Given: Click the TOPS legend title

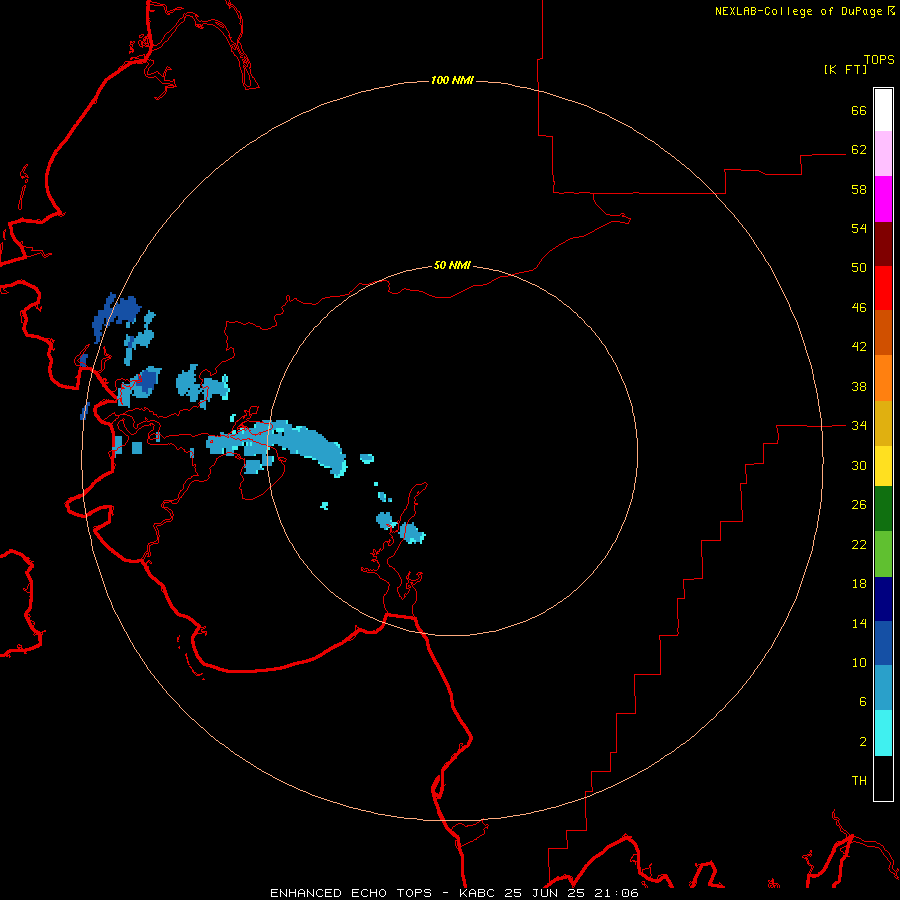Looking at the screenshot, I should (879, 60).
